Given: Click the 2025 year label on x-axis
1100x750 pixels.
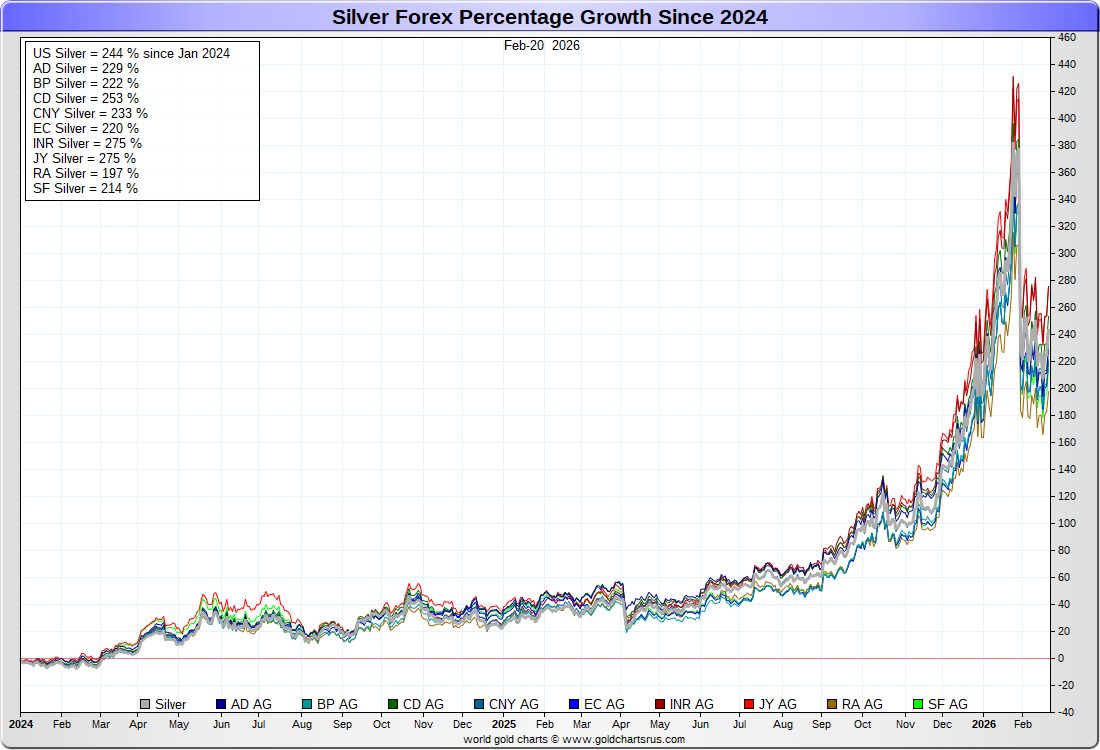Looking at the screenshot, I should click(x=503, y=723).
